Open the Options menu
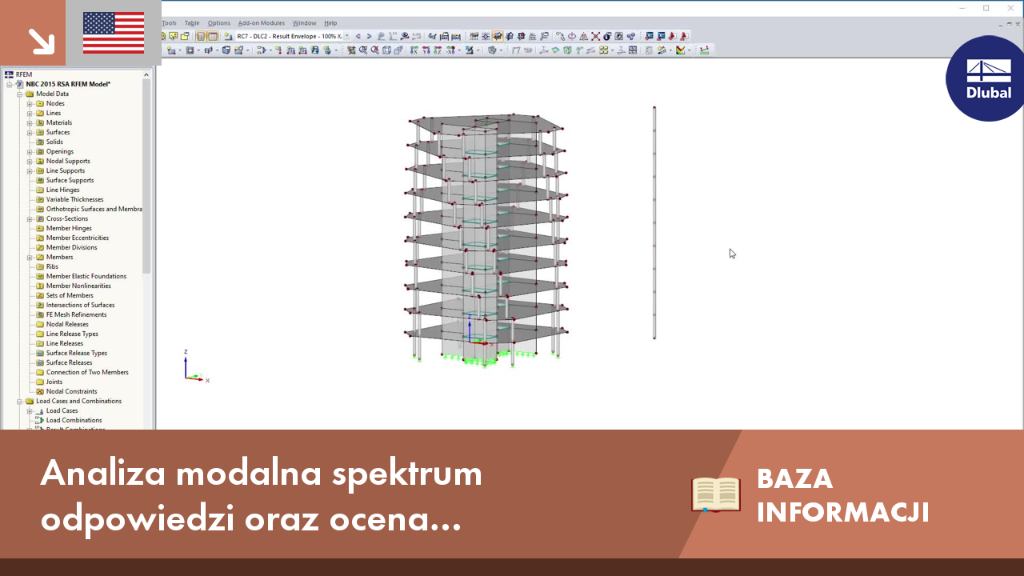The image size is (1024, 576). 219,23
